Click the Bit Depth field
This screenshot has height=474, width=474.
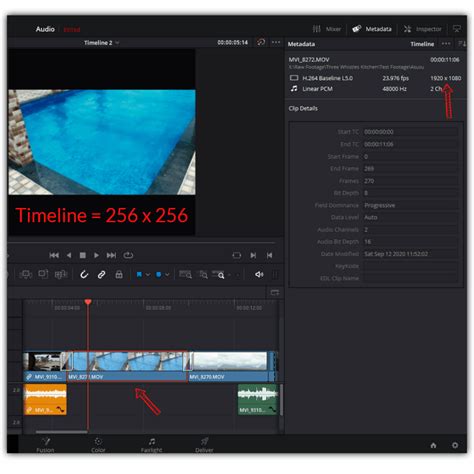pyautogui.click(x=410, y=193)
